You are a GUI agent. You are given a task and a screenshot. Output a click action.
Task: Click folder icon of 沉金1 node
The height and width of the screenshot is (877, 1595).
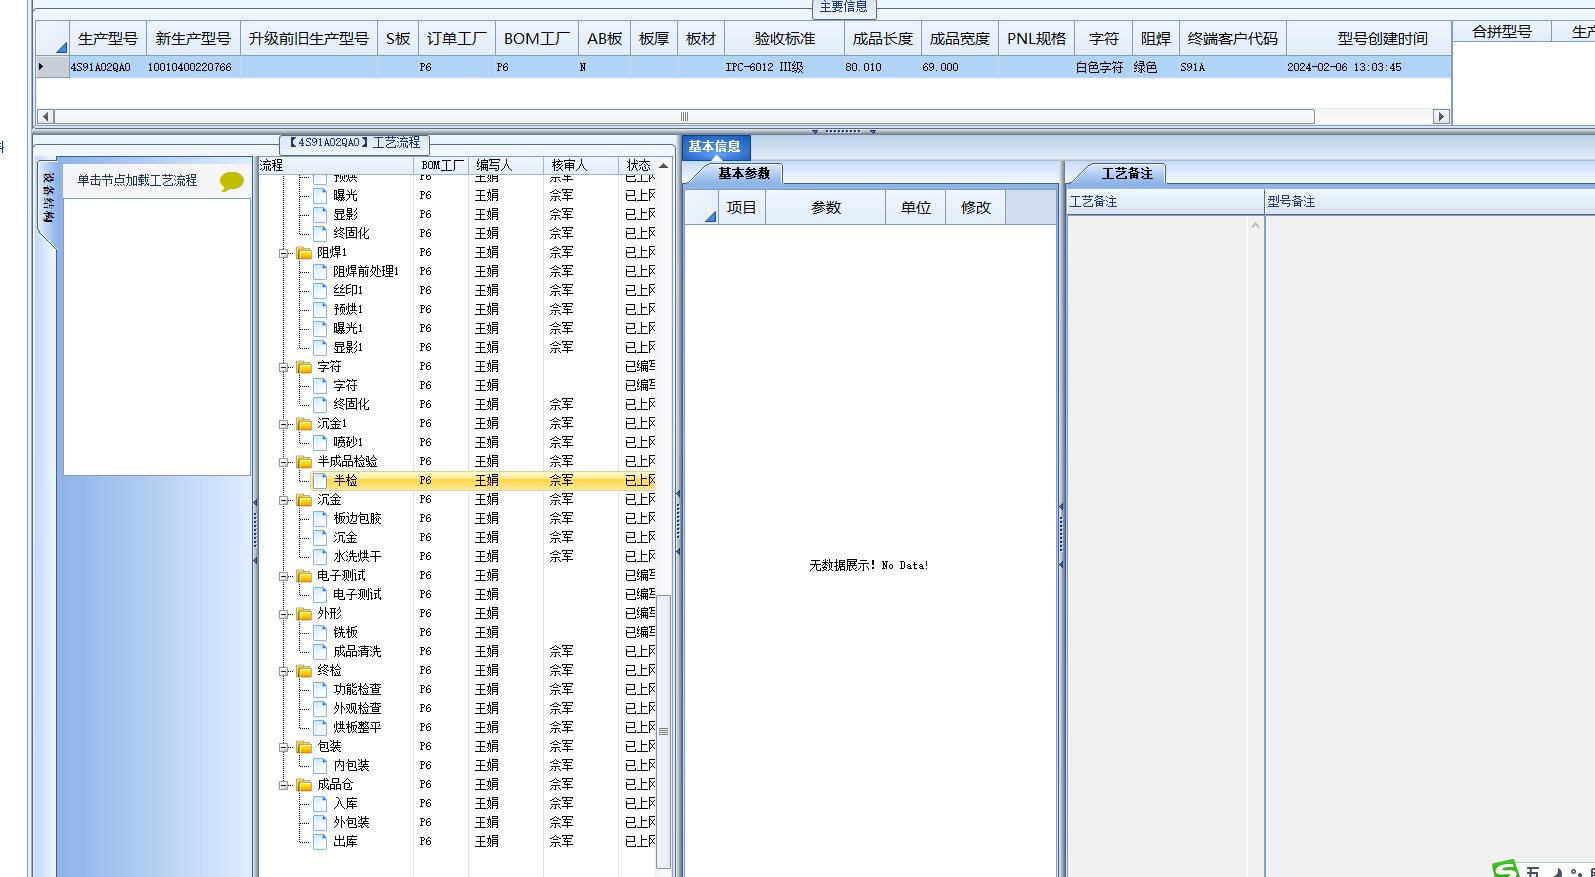(x=305, y=424)
